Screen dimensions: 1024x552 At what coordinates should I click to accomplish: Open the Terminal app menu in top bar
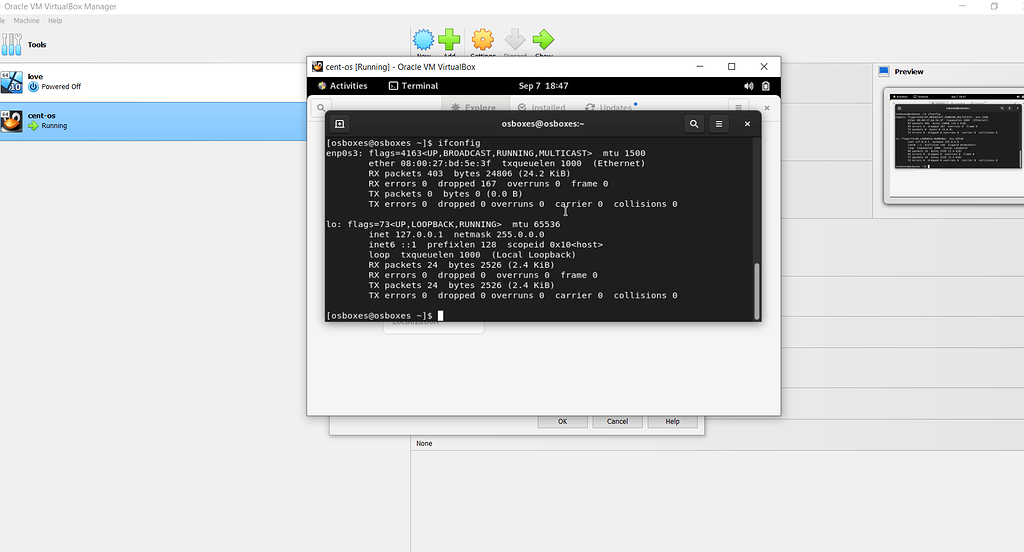tap(413, 86)
